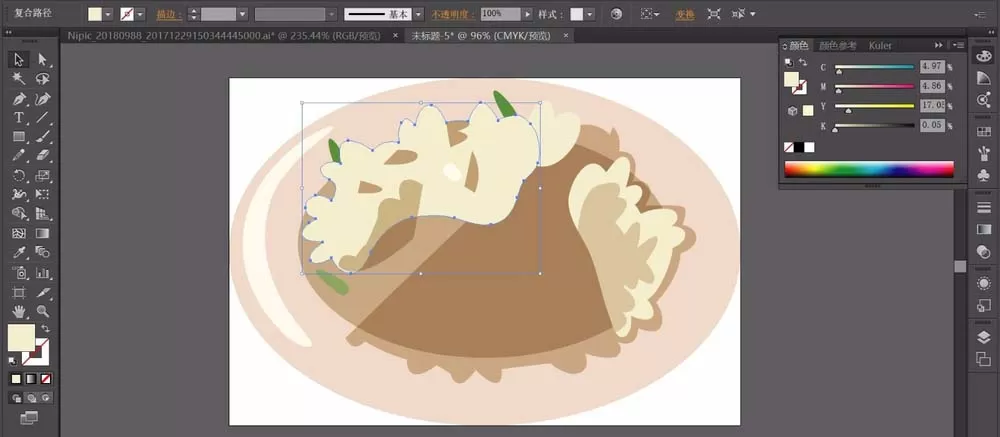Select the Column Graph tool
Image resolution: width=1000 pixels, height=437 pixels.
43,273
